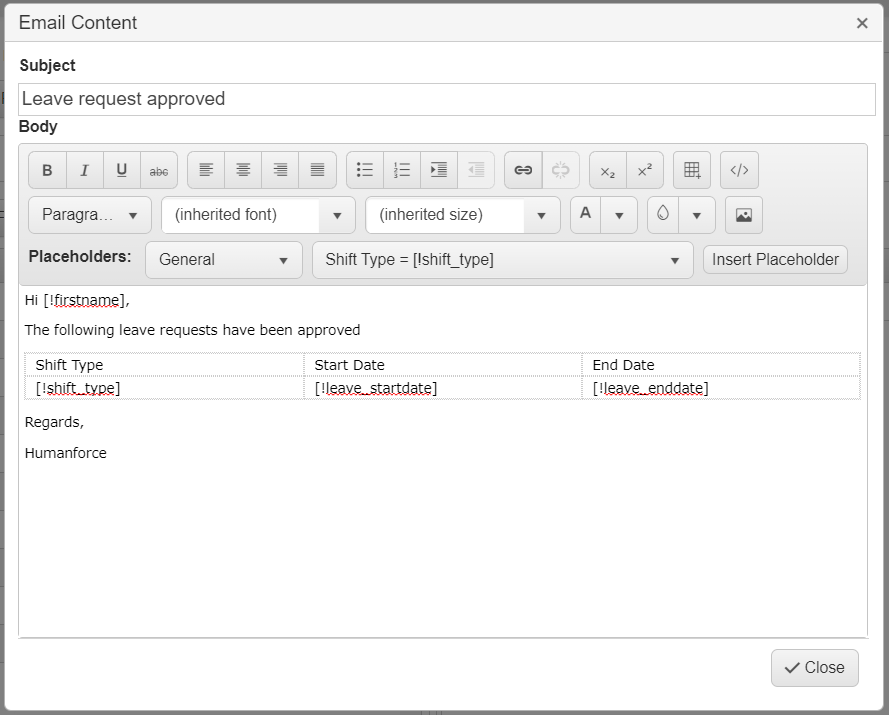Screen dimensions: 889x715
Task: Click the Close button
Action: tap(815, 668)
